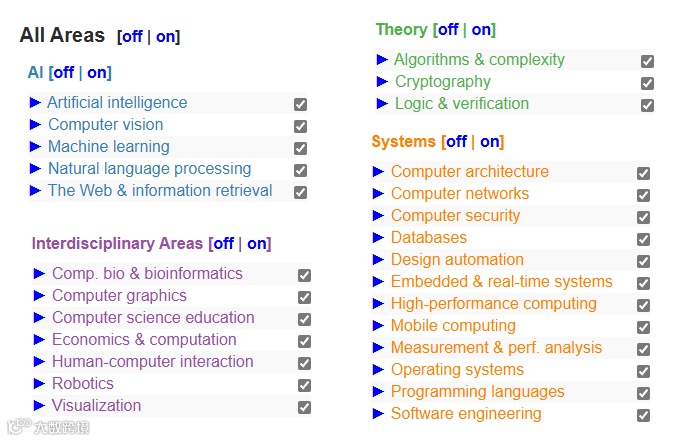The image size is (678, 441).
Task: Click off link next to Theory
Action: click(x=448, y=30)
